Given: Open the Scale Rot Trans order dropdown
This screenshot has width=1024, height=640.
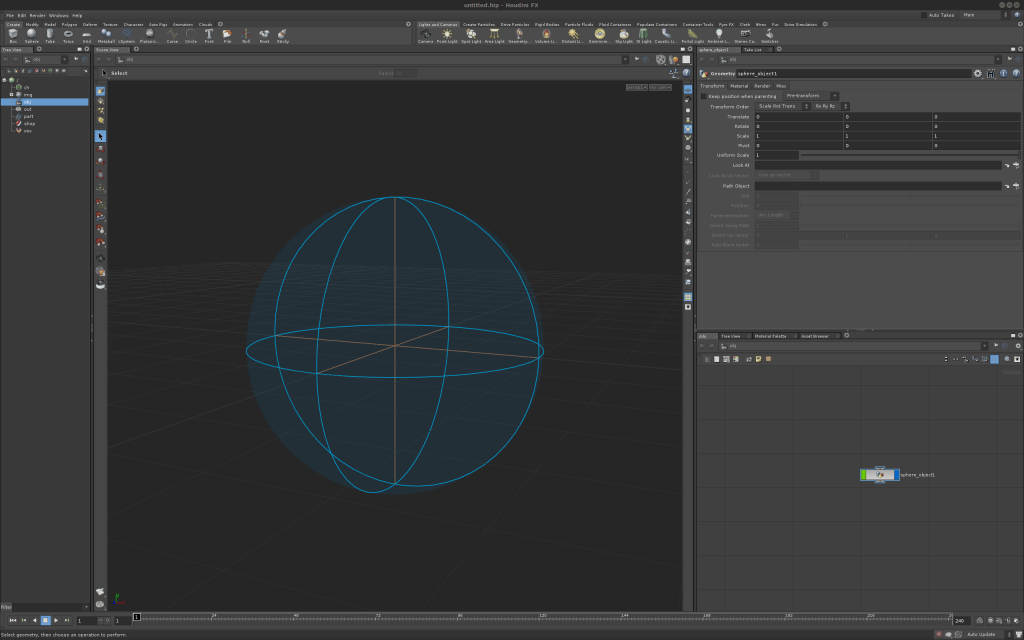Looking at the screenshot, I should point(781,106).
